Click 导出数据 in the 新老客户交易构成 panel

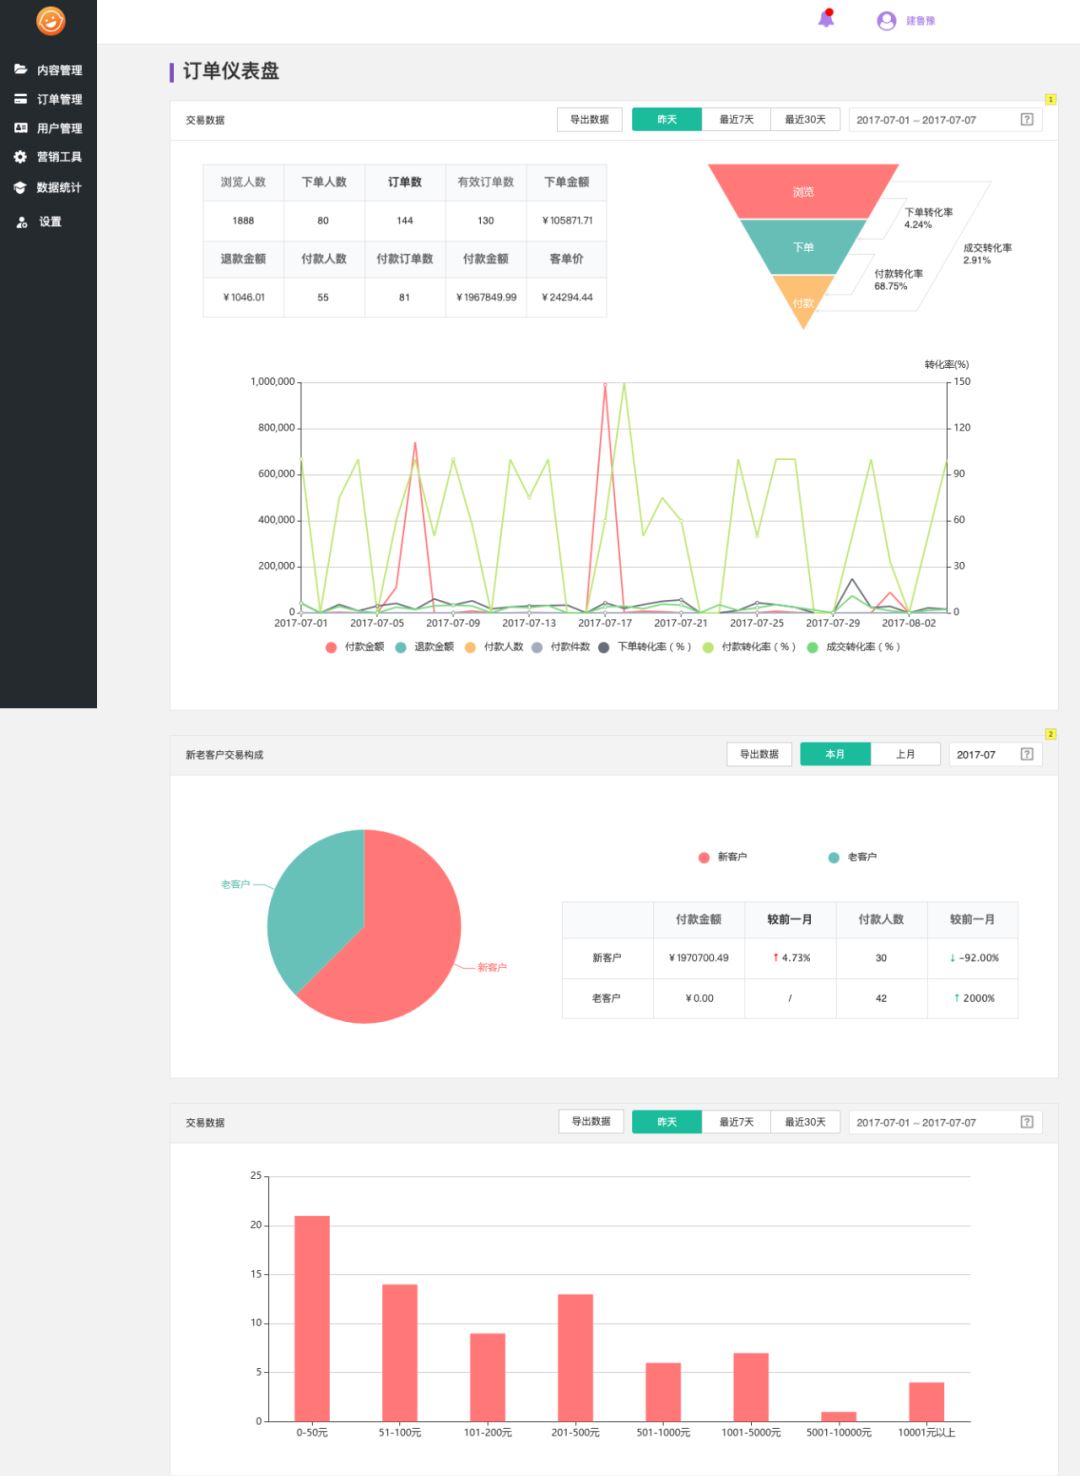click(759, 754)
